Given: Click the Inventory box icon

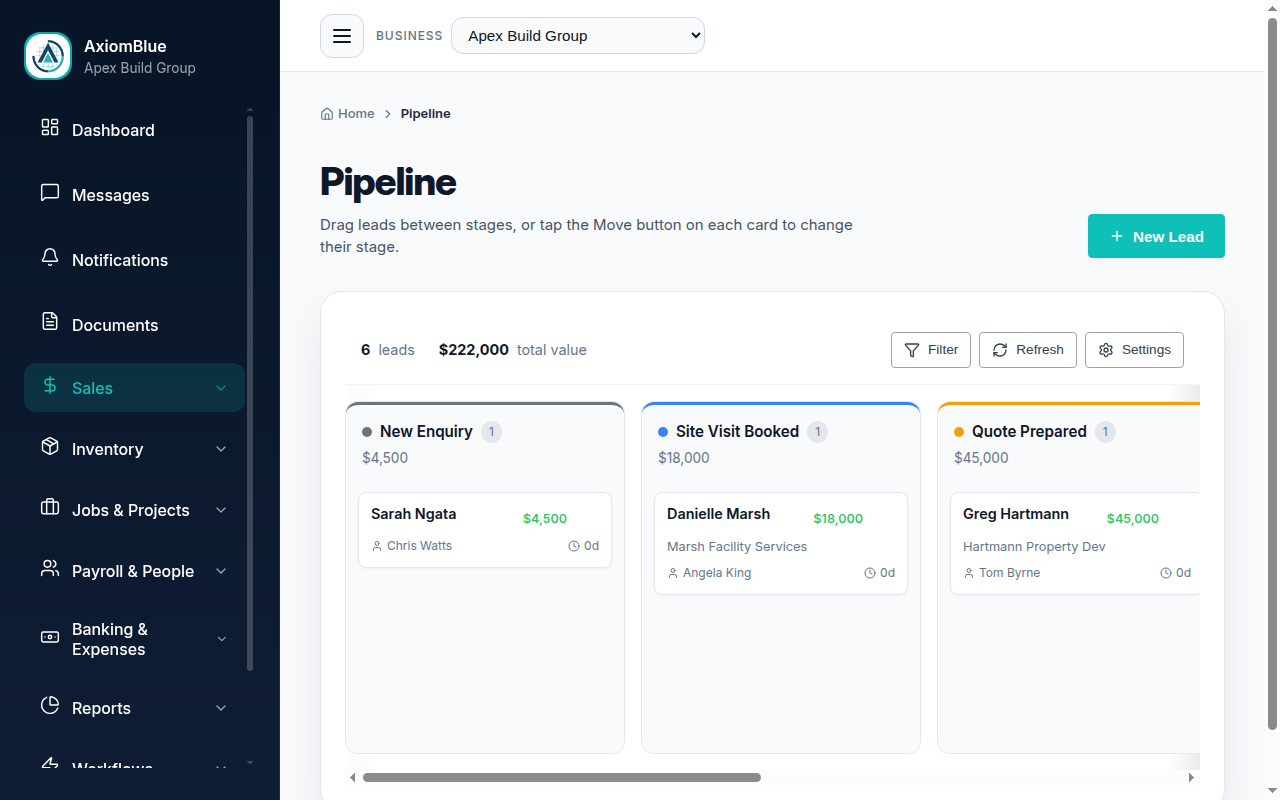Looking at the screenshot, I should [x=50, y=447].
